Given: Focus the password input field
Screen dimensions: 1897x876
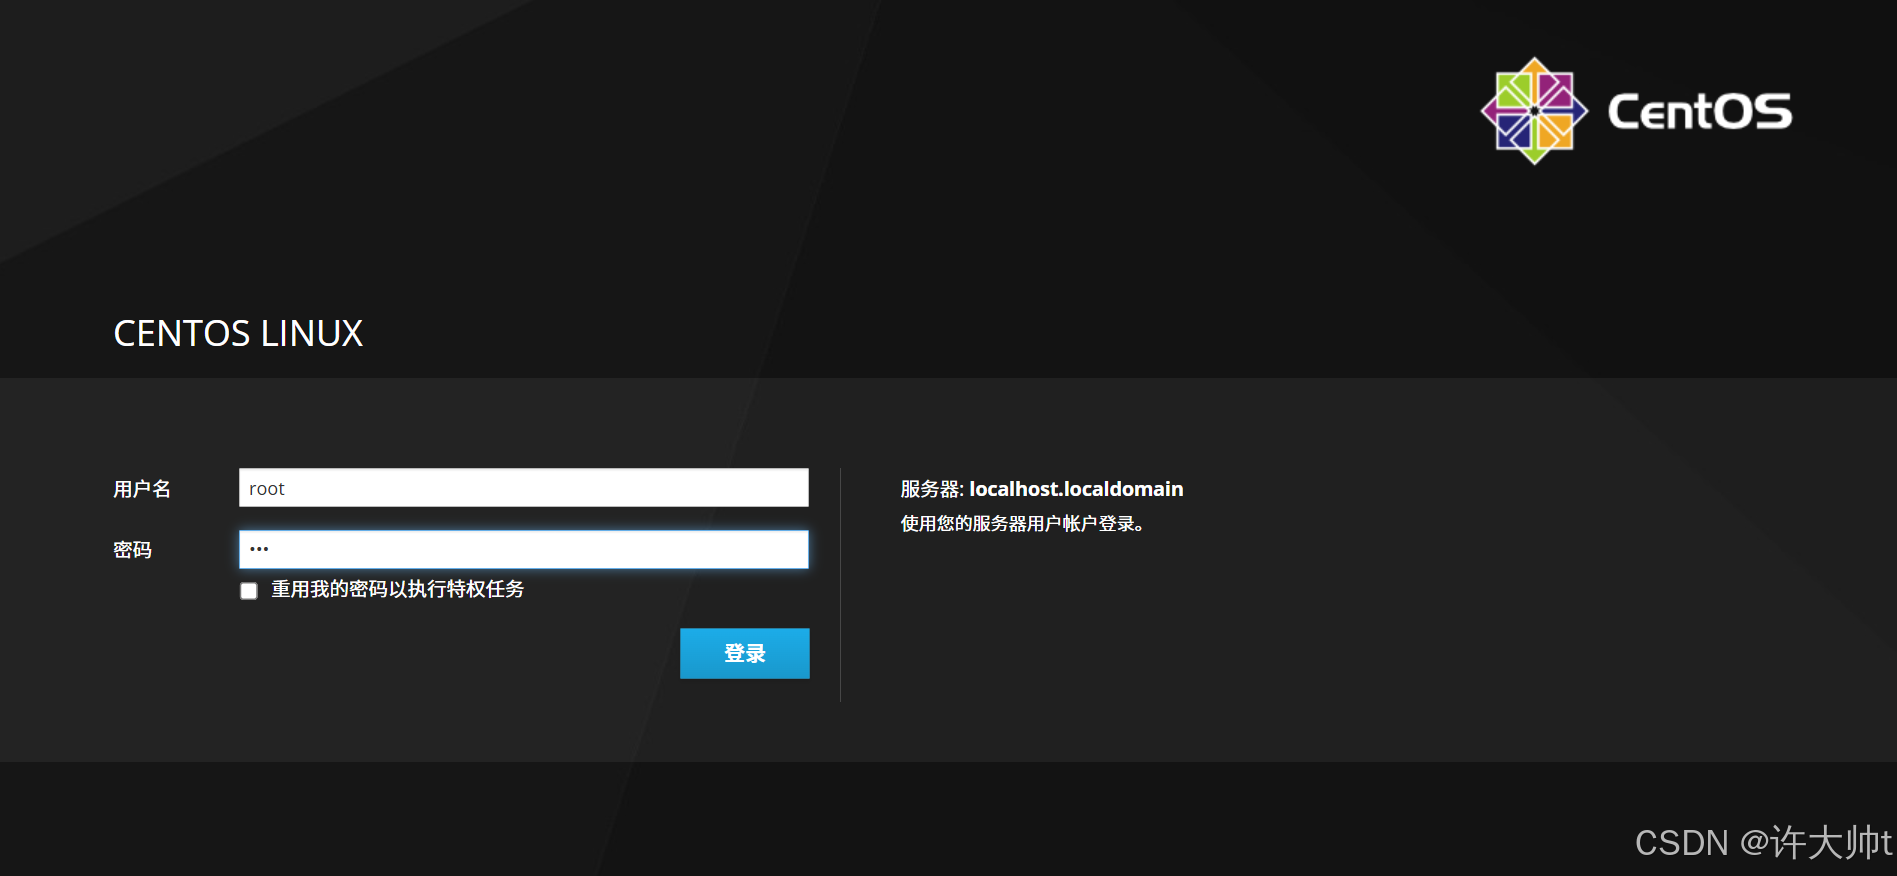Looking at the screenshot, I should point(523,549).
